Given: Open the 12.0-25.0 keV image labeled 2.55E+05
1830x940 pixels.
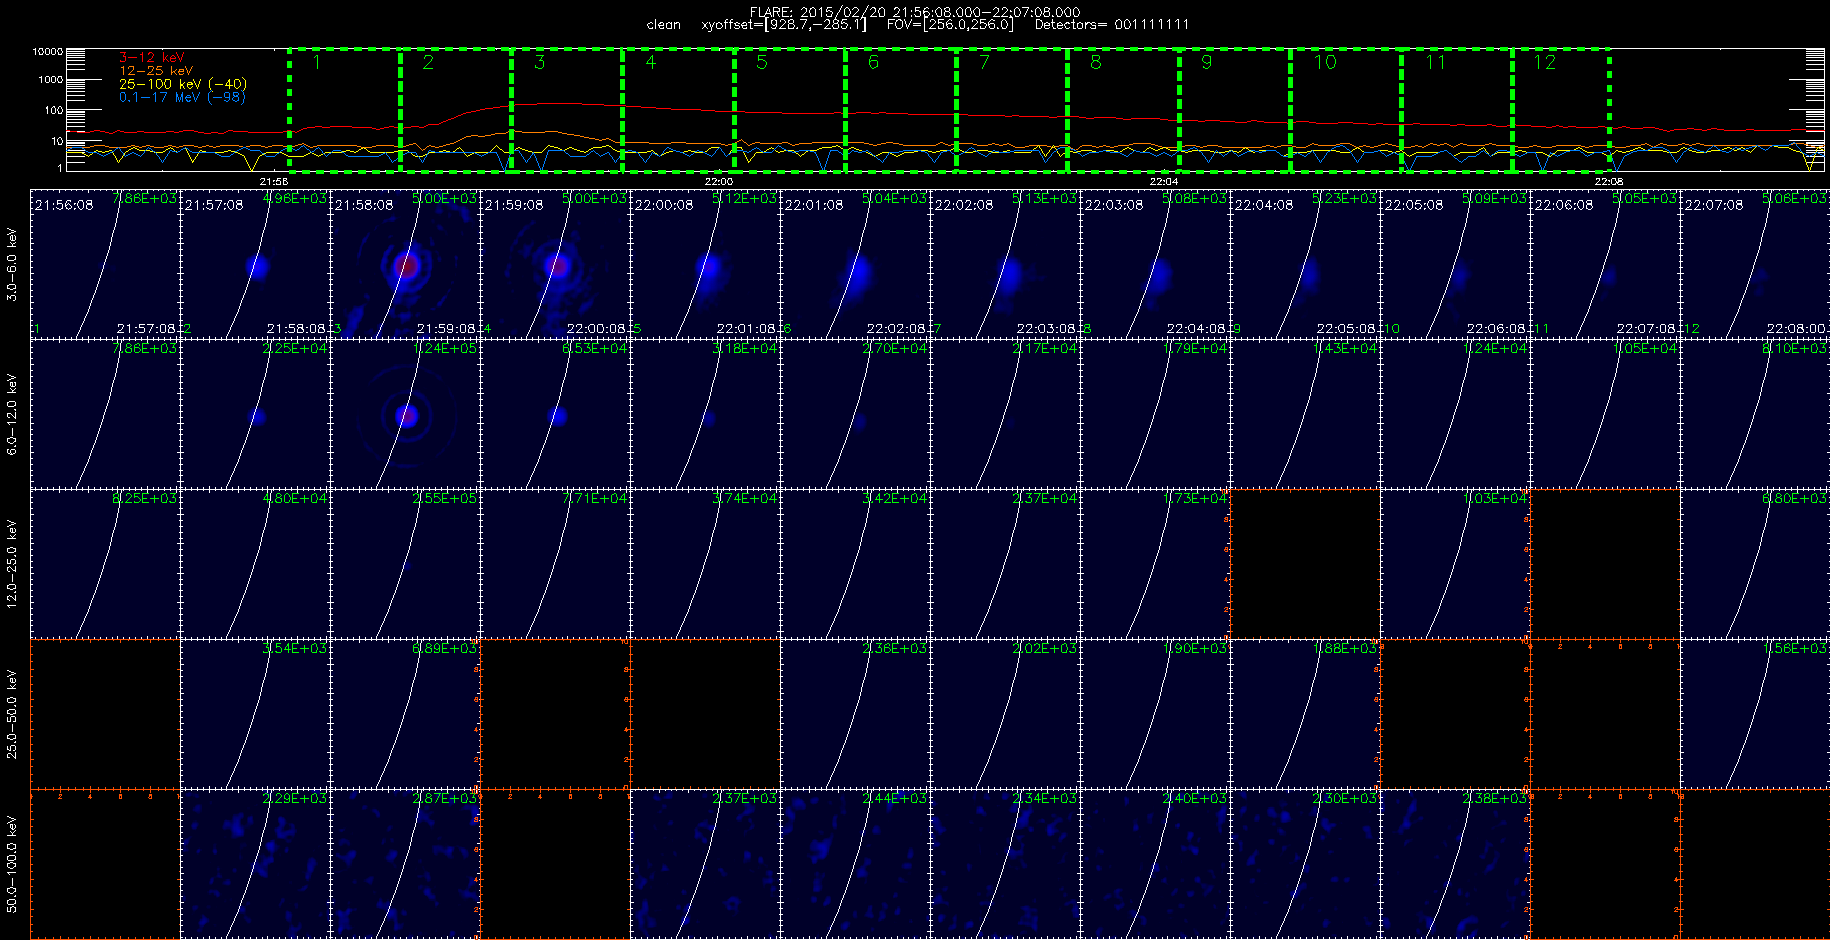Looking at the screenshot, I should pyautogui.click(x=405, y=564).
